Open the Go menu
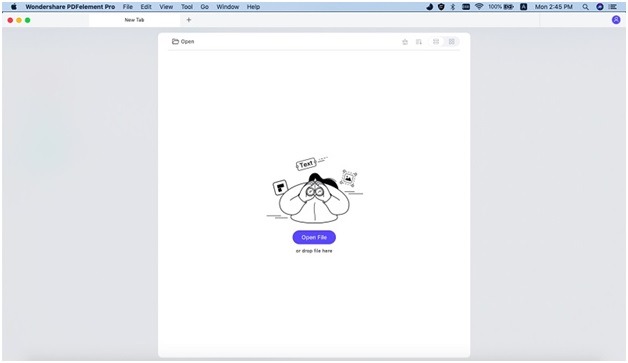Viewport: 628px width, 363px height. pos(204,7)
